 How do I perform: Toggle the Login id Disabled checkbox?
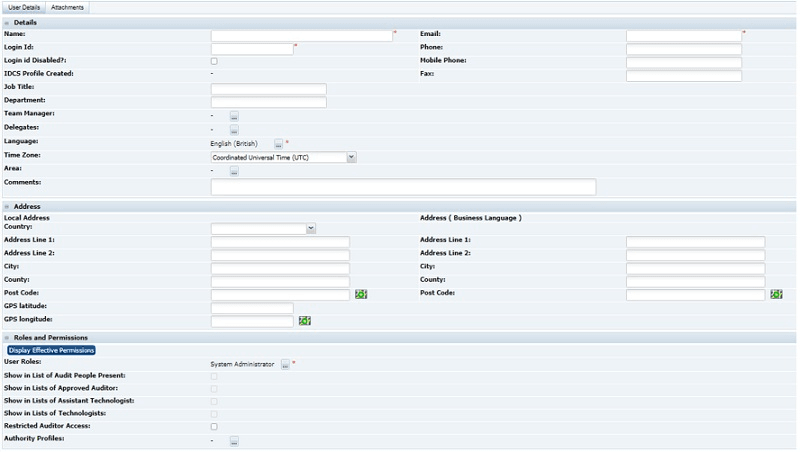[214, 61]
